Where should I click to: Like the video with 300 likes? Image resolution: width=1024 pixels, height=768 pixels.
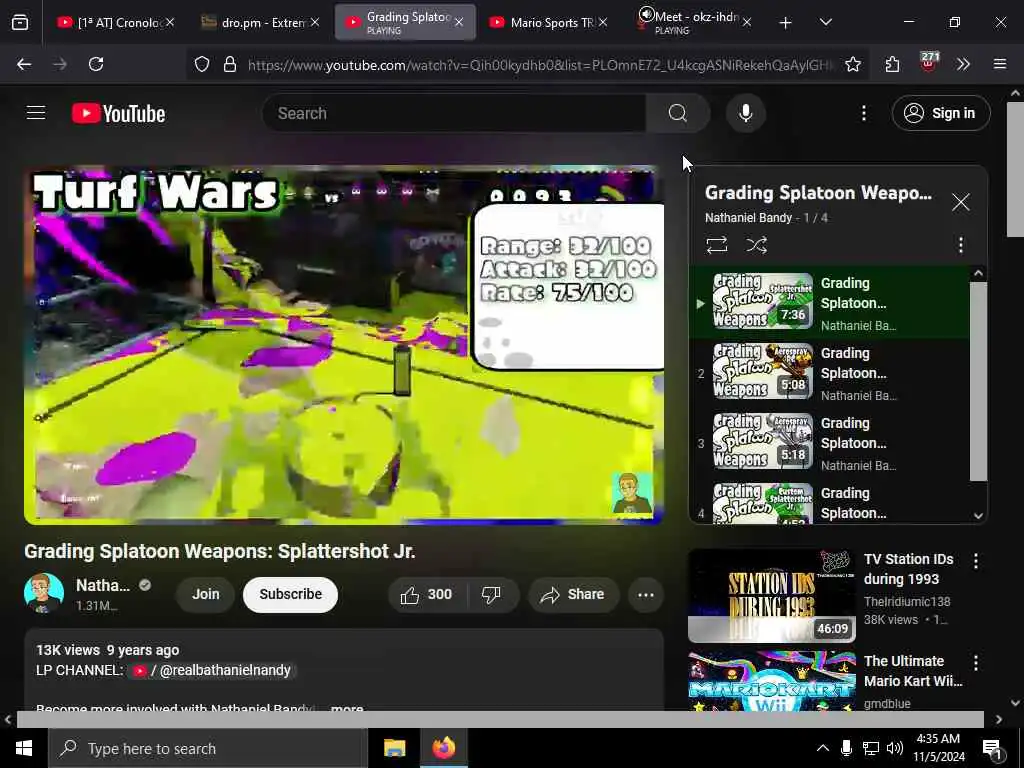pos(426,594)
